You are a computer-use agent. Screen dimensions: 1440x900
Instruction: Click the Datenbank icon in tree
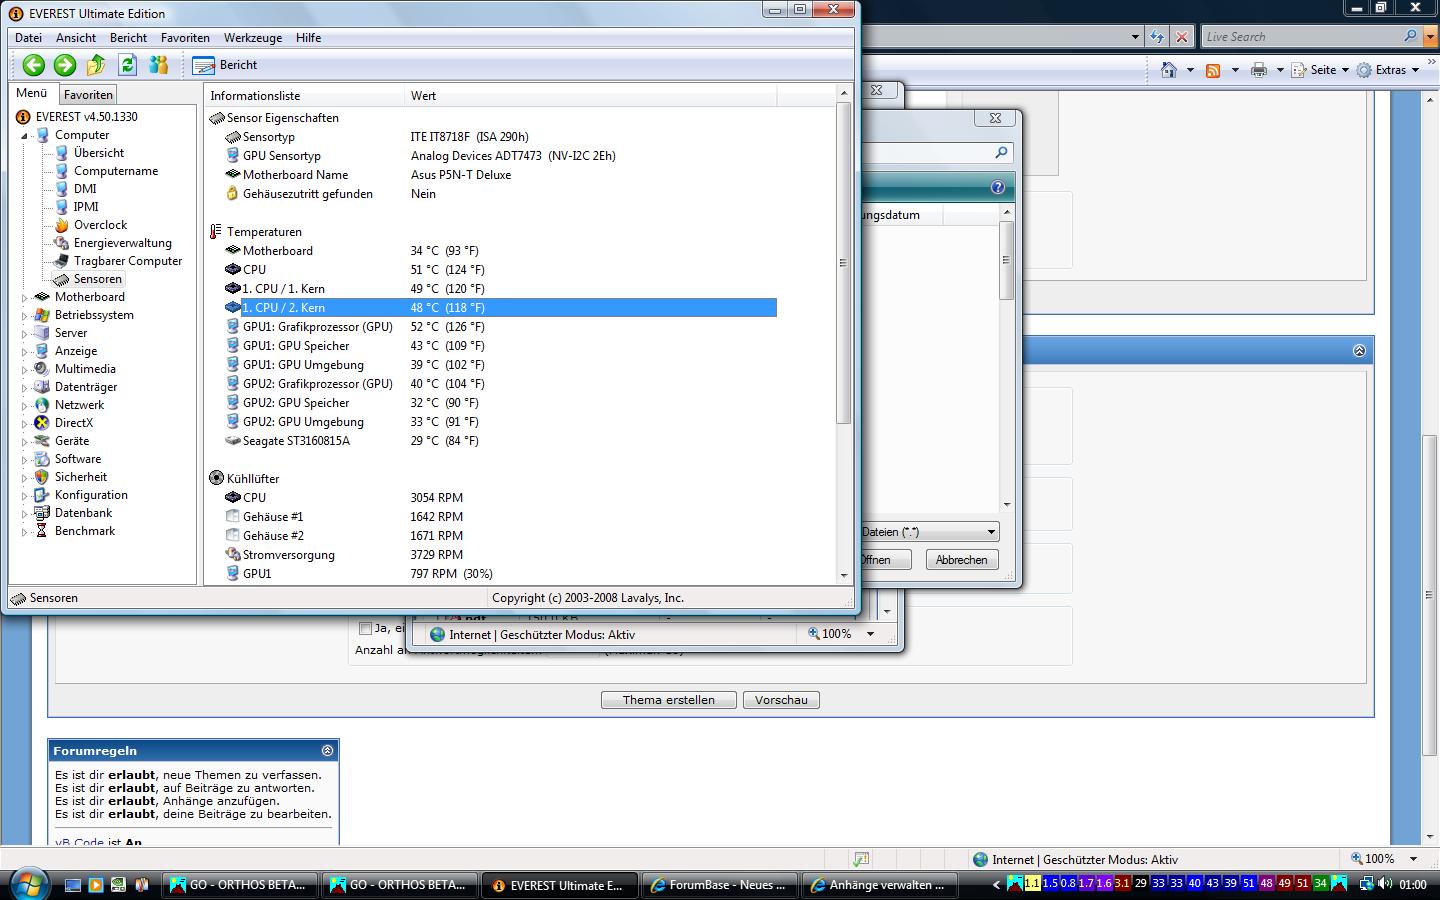(x=41, y=513)
